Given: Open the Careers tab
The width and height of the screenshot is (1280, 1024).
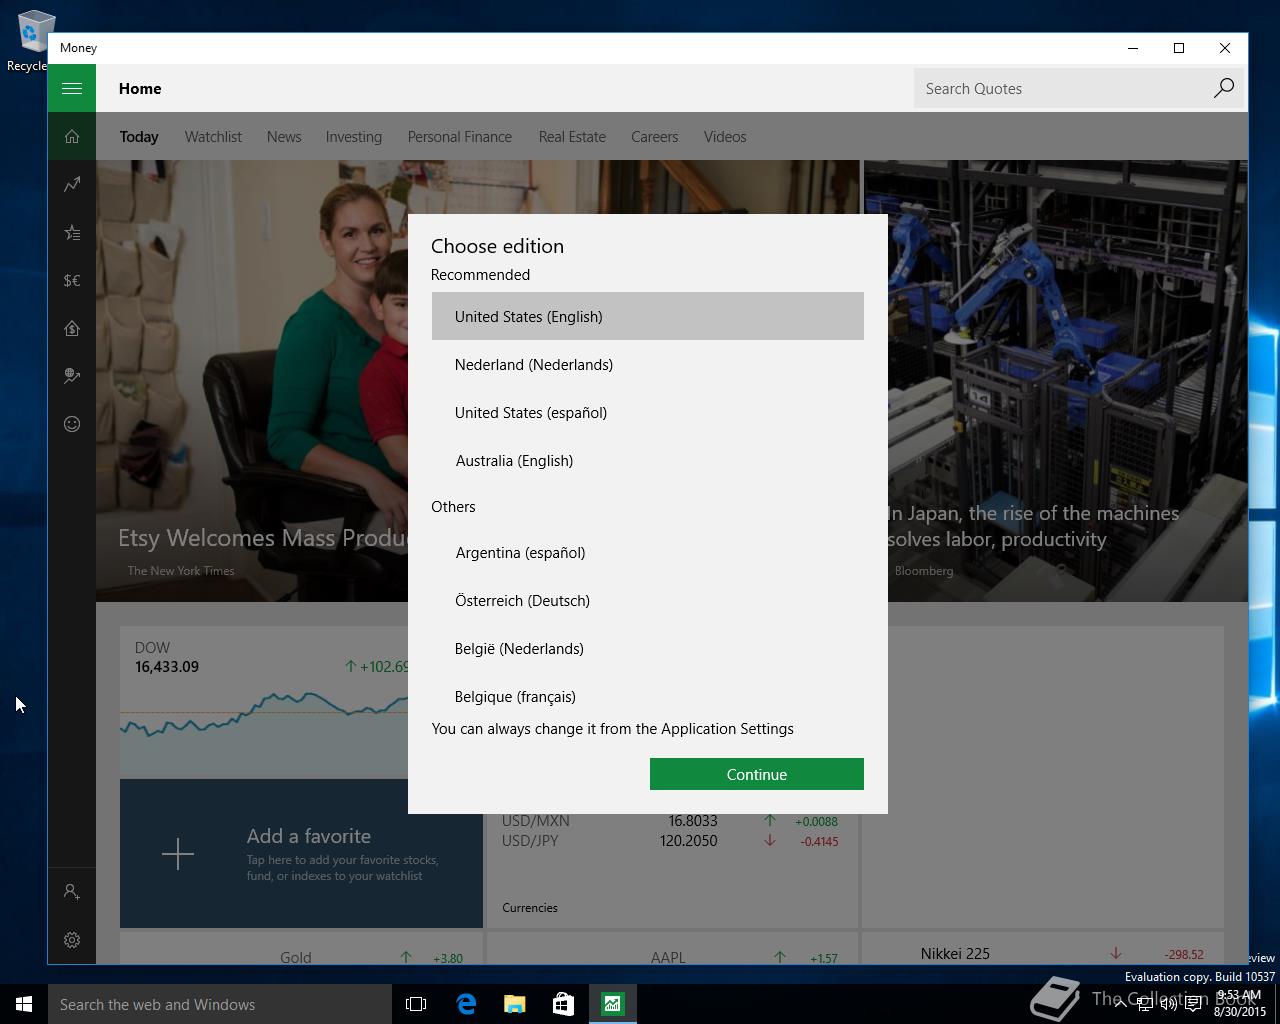Looking at the screenshot, I should [655, 136].
